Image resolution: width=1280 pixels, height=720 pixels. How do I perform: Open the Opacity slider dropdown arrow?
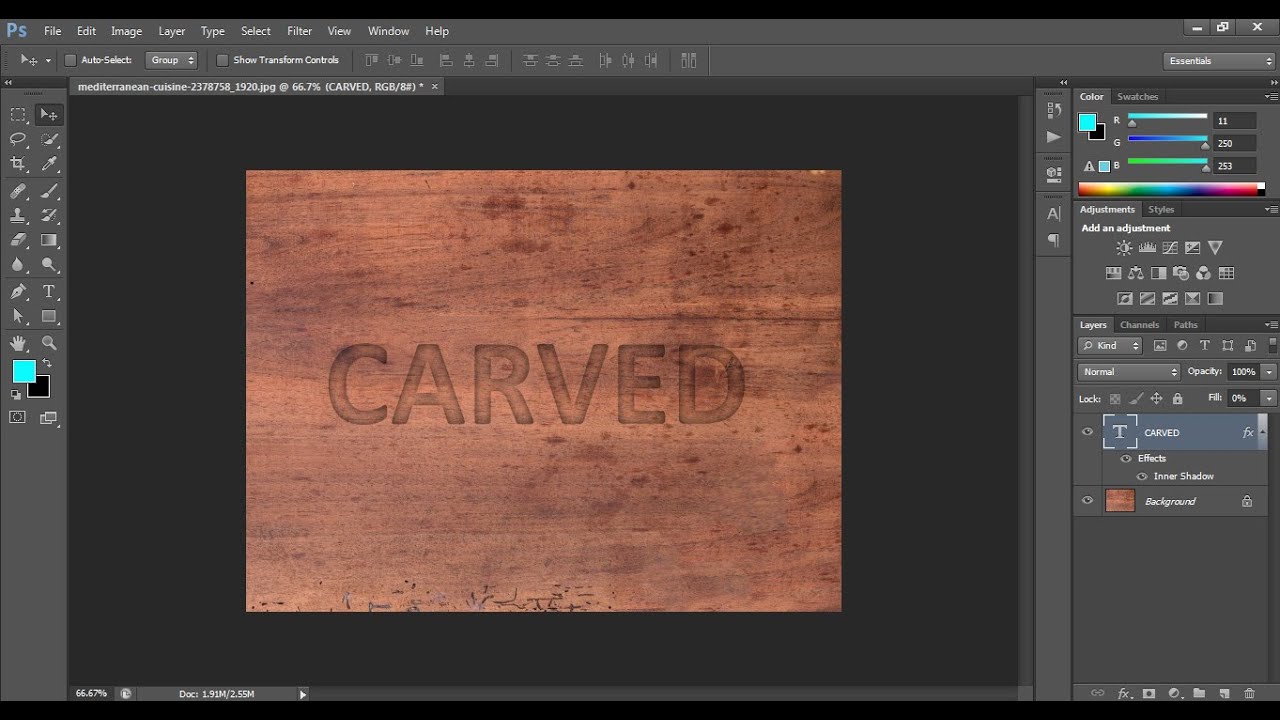coord(1269,372)
